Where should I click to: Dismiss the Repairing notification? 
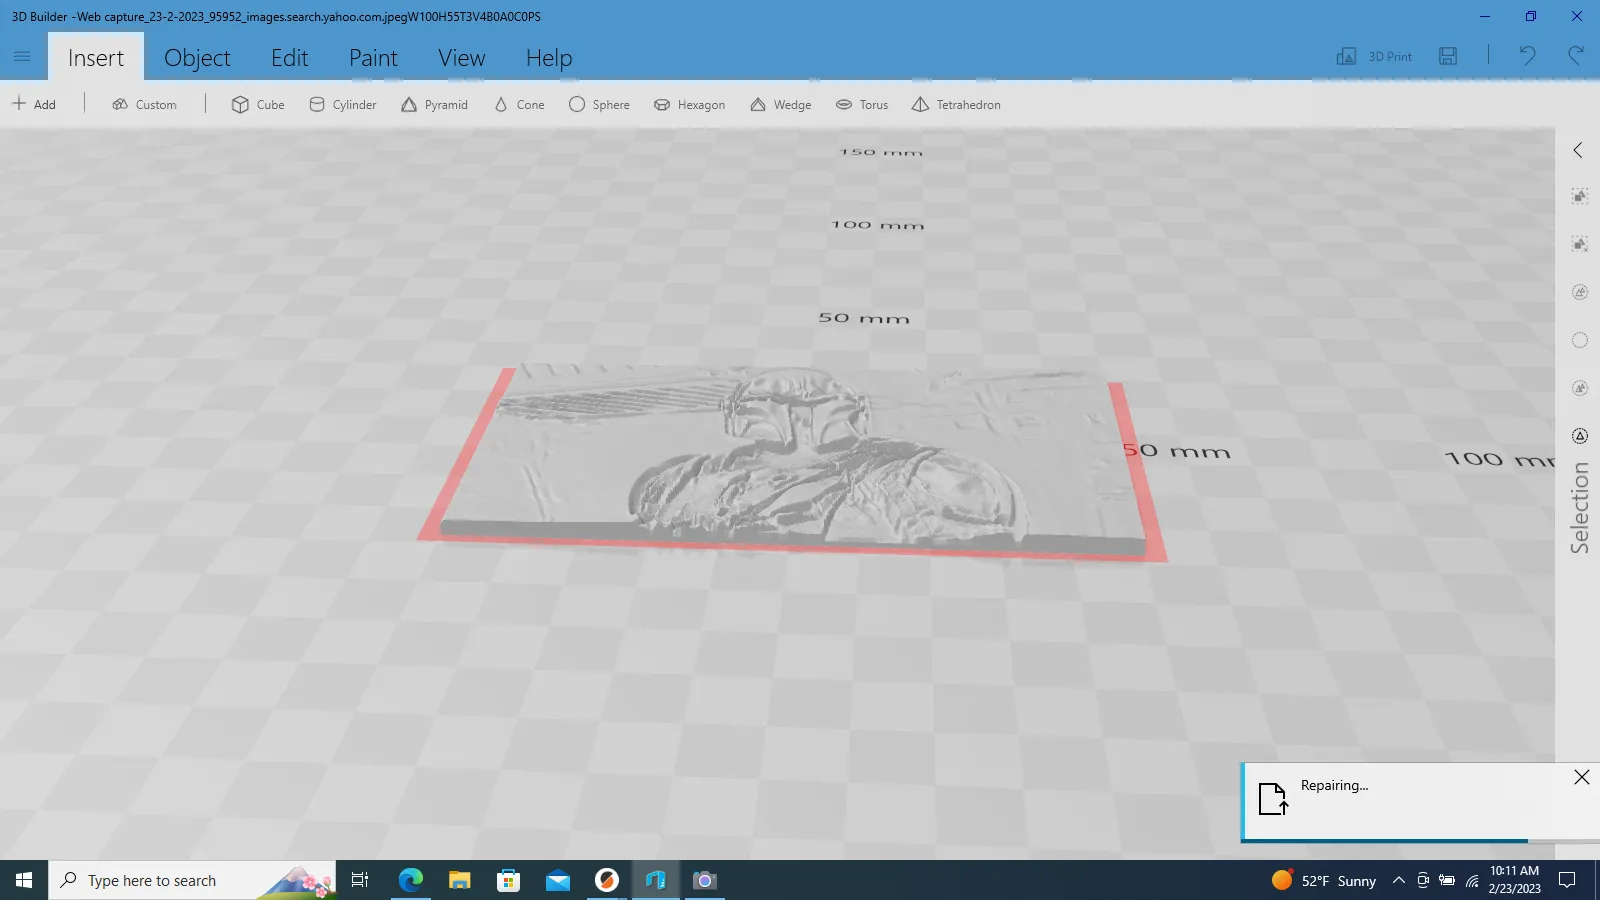pyautogui.click(x=1581, y=778)
